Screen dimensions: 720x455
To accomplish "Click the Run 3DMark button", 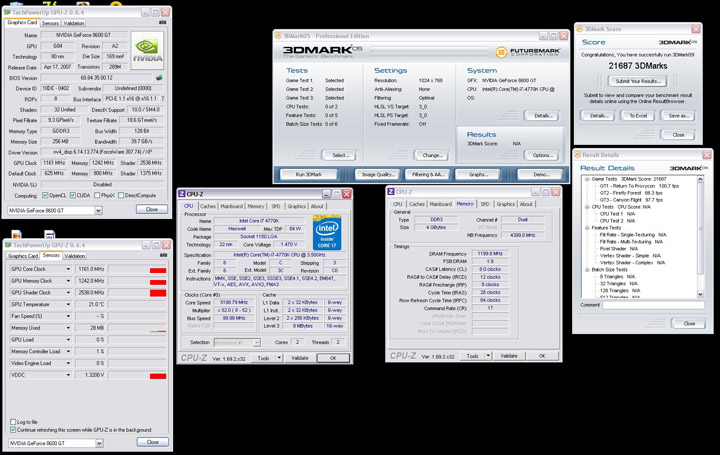I will (309, 174).
